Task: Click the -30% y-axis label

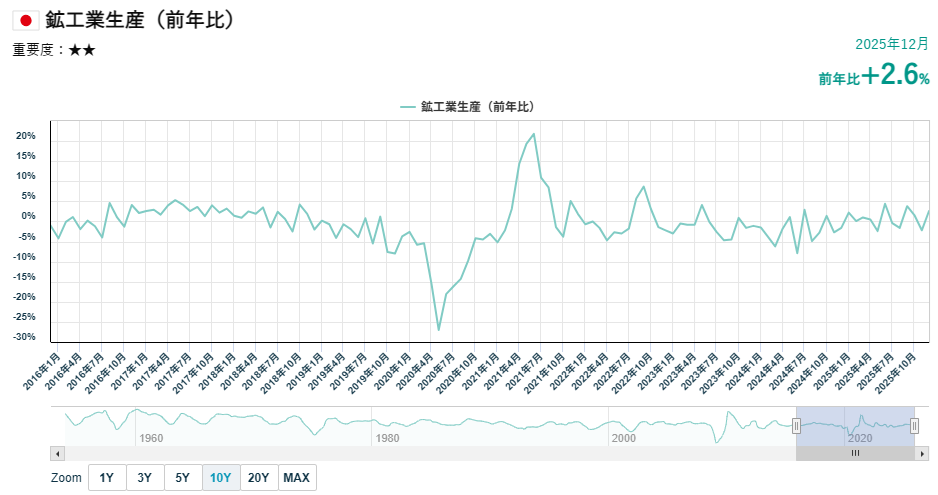Action: coord(25,337)
